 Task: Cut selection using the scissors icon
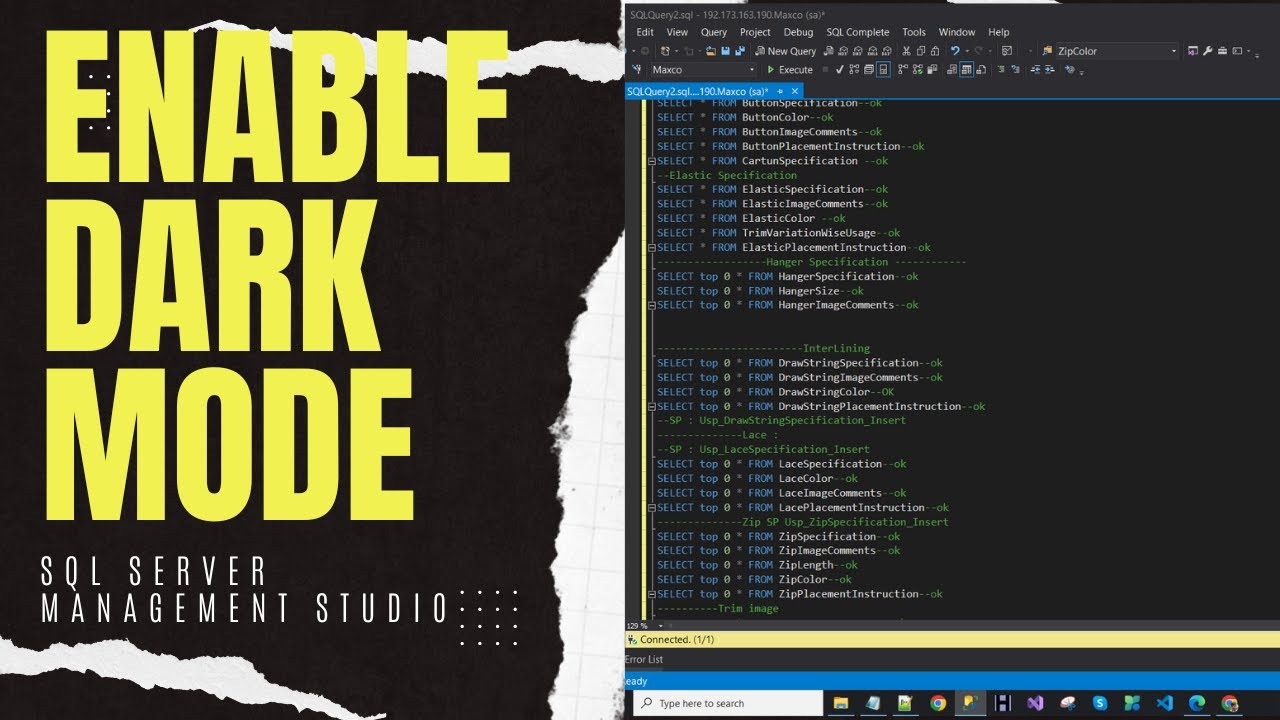point(906,51)
